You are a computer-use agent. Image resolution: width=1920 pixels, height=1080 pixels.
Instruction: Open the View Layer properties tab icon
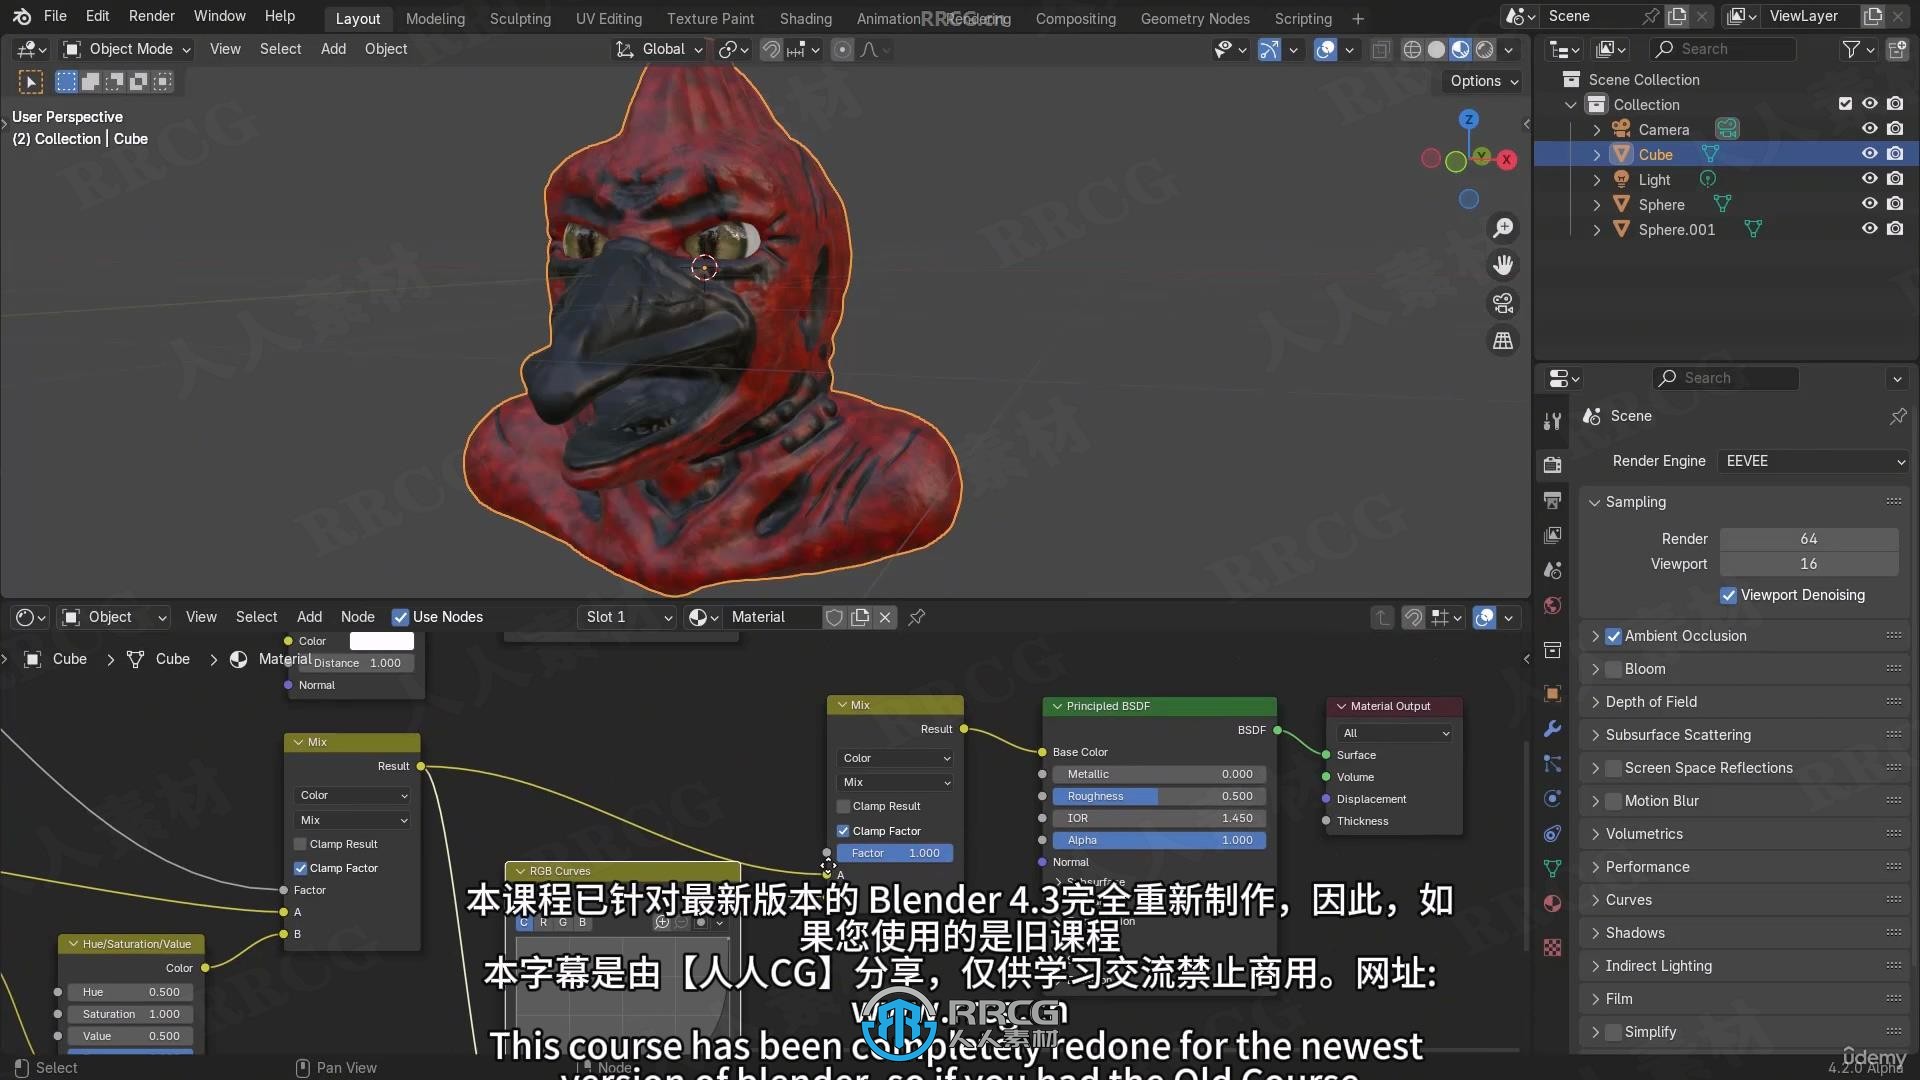(x=1552, y=535)
